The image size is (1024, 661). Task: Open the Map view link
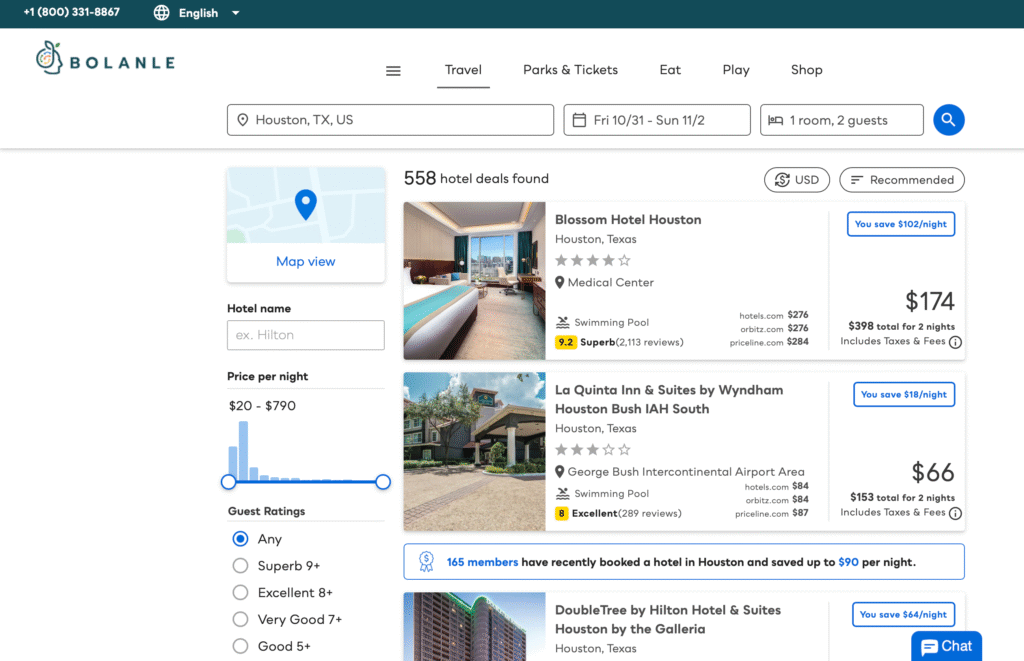click(x=306, y=261)
